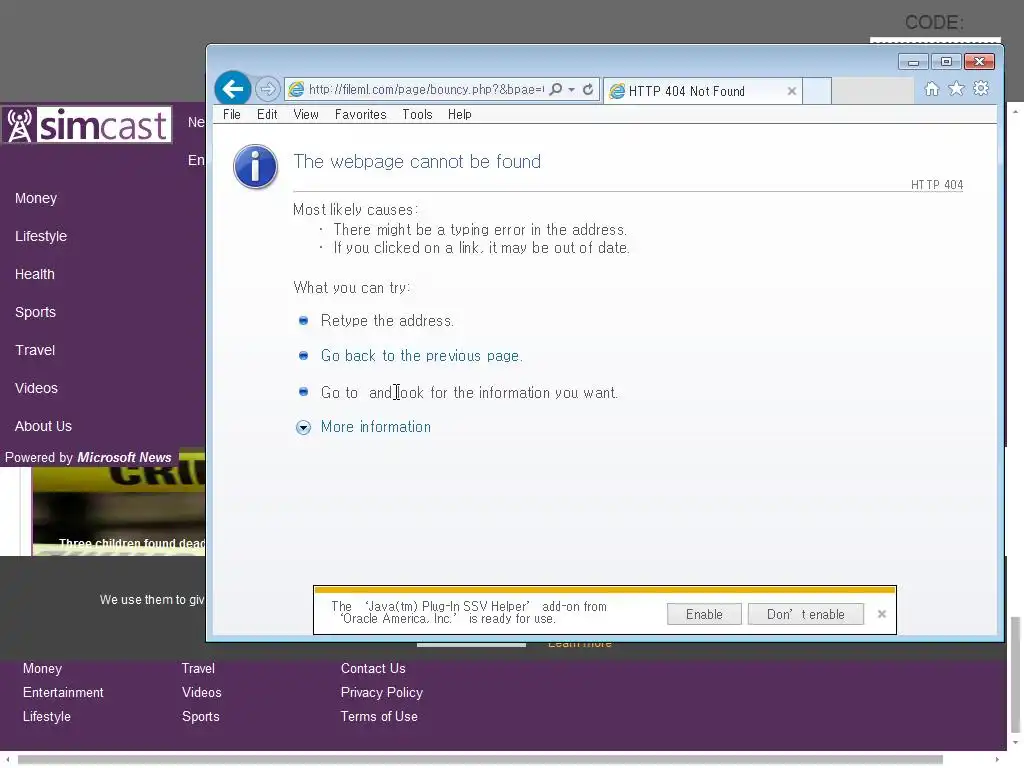
Task: Click the simcast logo
Action: tap(88, 125)
